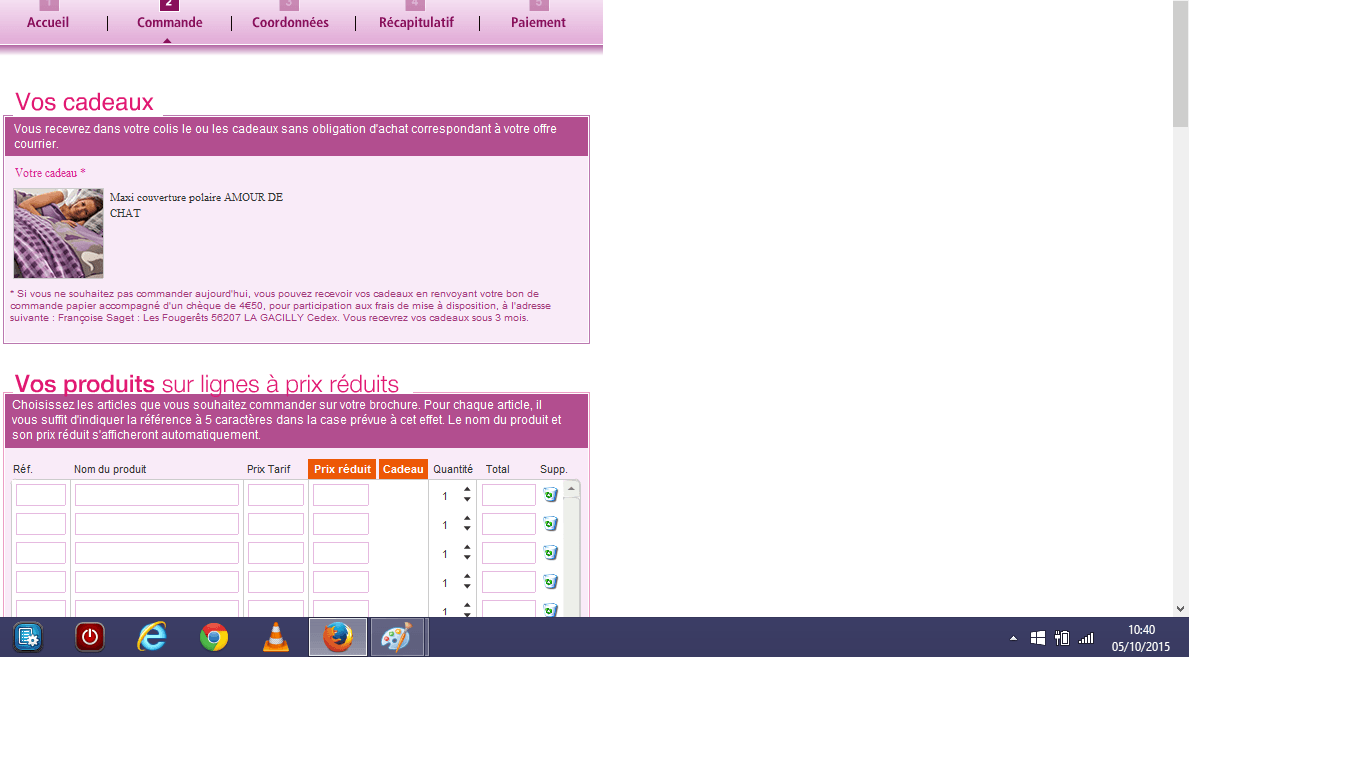
Task: Open the Récapitulatif step tab
Action: point(416,22)
